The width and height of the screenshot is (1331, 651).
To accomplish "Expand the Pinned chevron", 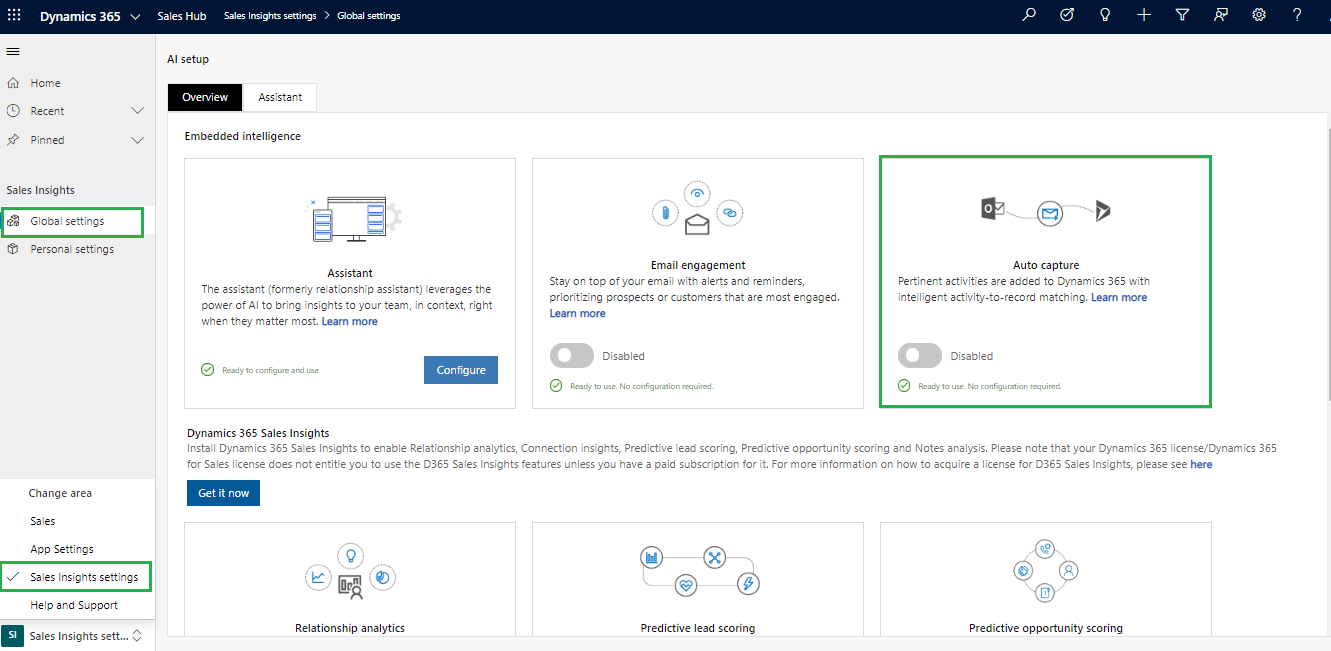I will point(138,140).
